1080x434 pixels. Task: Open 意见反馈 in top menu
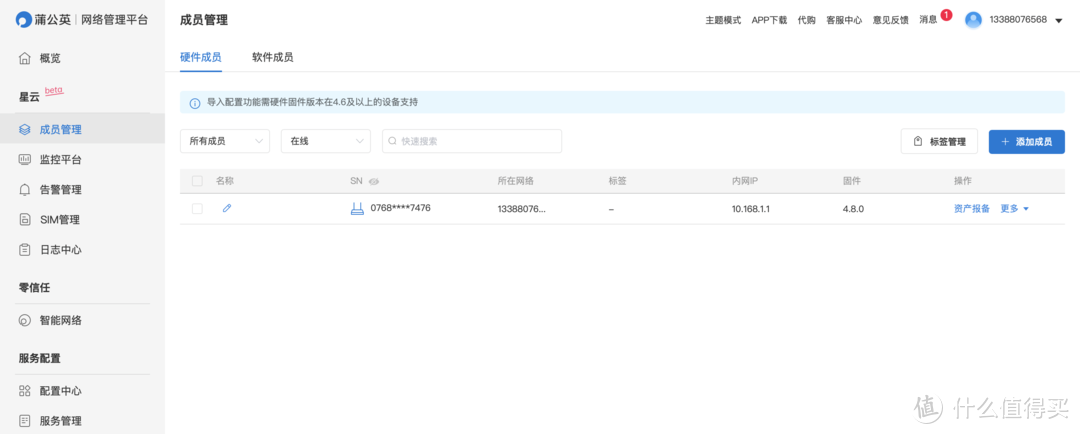(x=891, y=20)
